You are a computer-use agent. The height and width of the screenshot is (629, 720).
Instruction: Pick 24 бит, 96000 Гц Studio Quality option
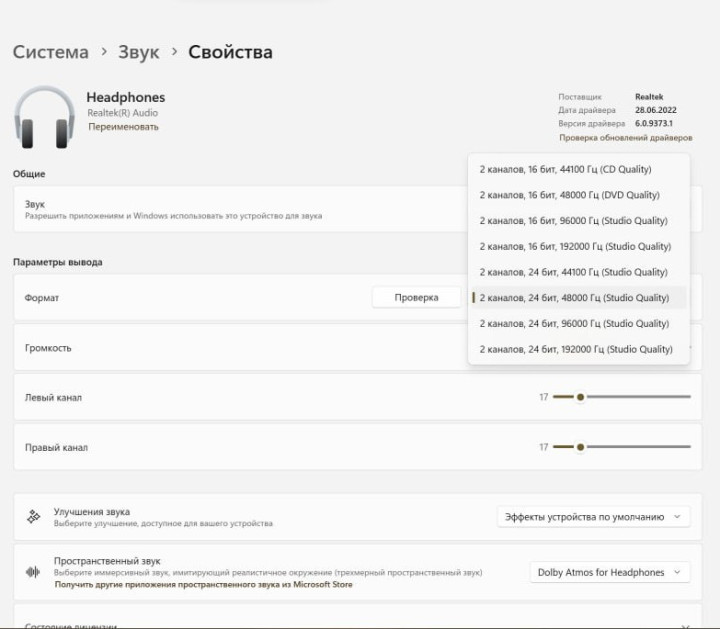click(x=573, y=323)
